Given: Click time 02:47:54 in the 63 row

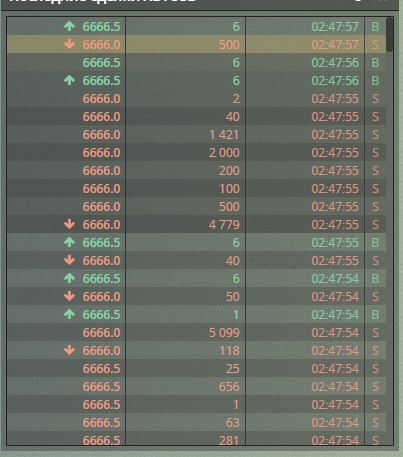Looking at the screenshot, I should coord(335,423).
